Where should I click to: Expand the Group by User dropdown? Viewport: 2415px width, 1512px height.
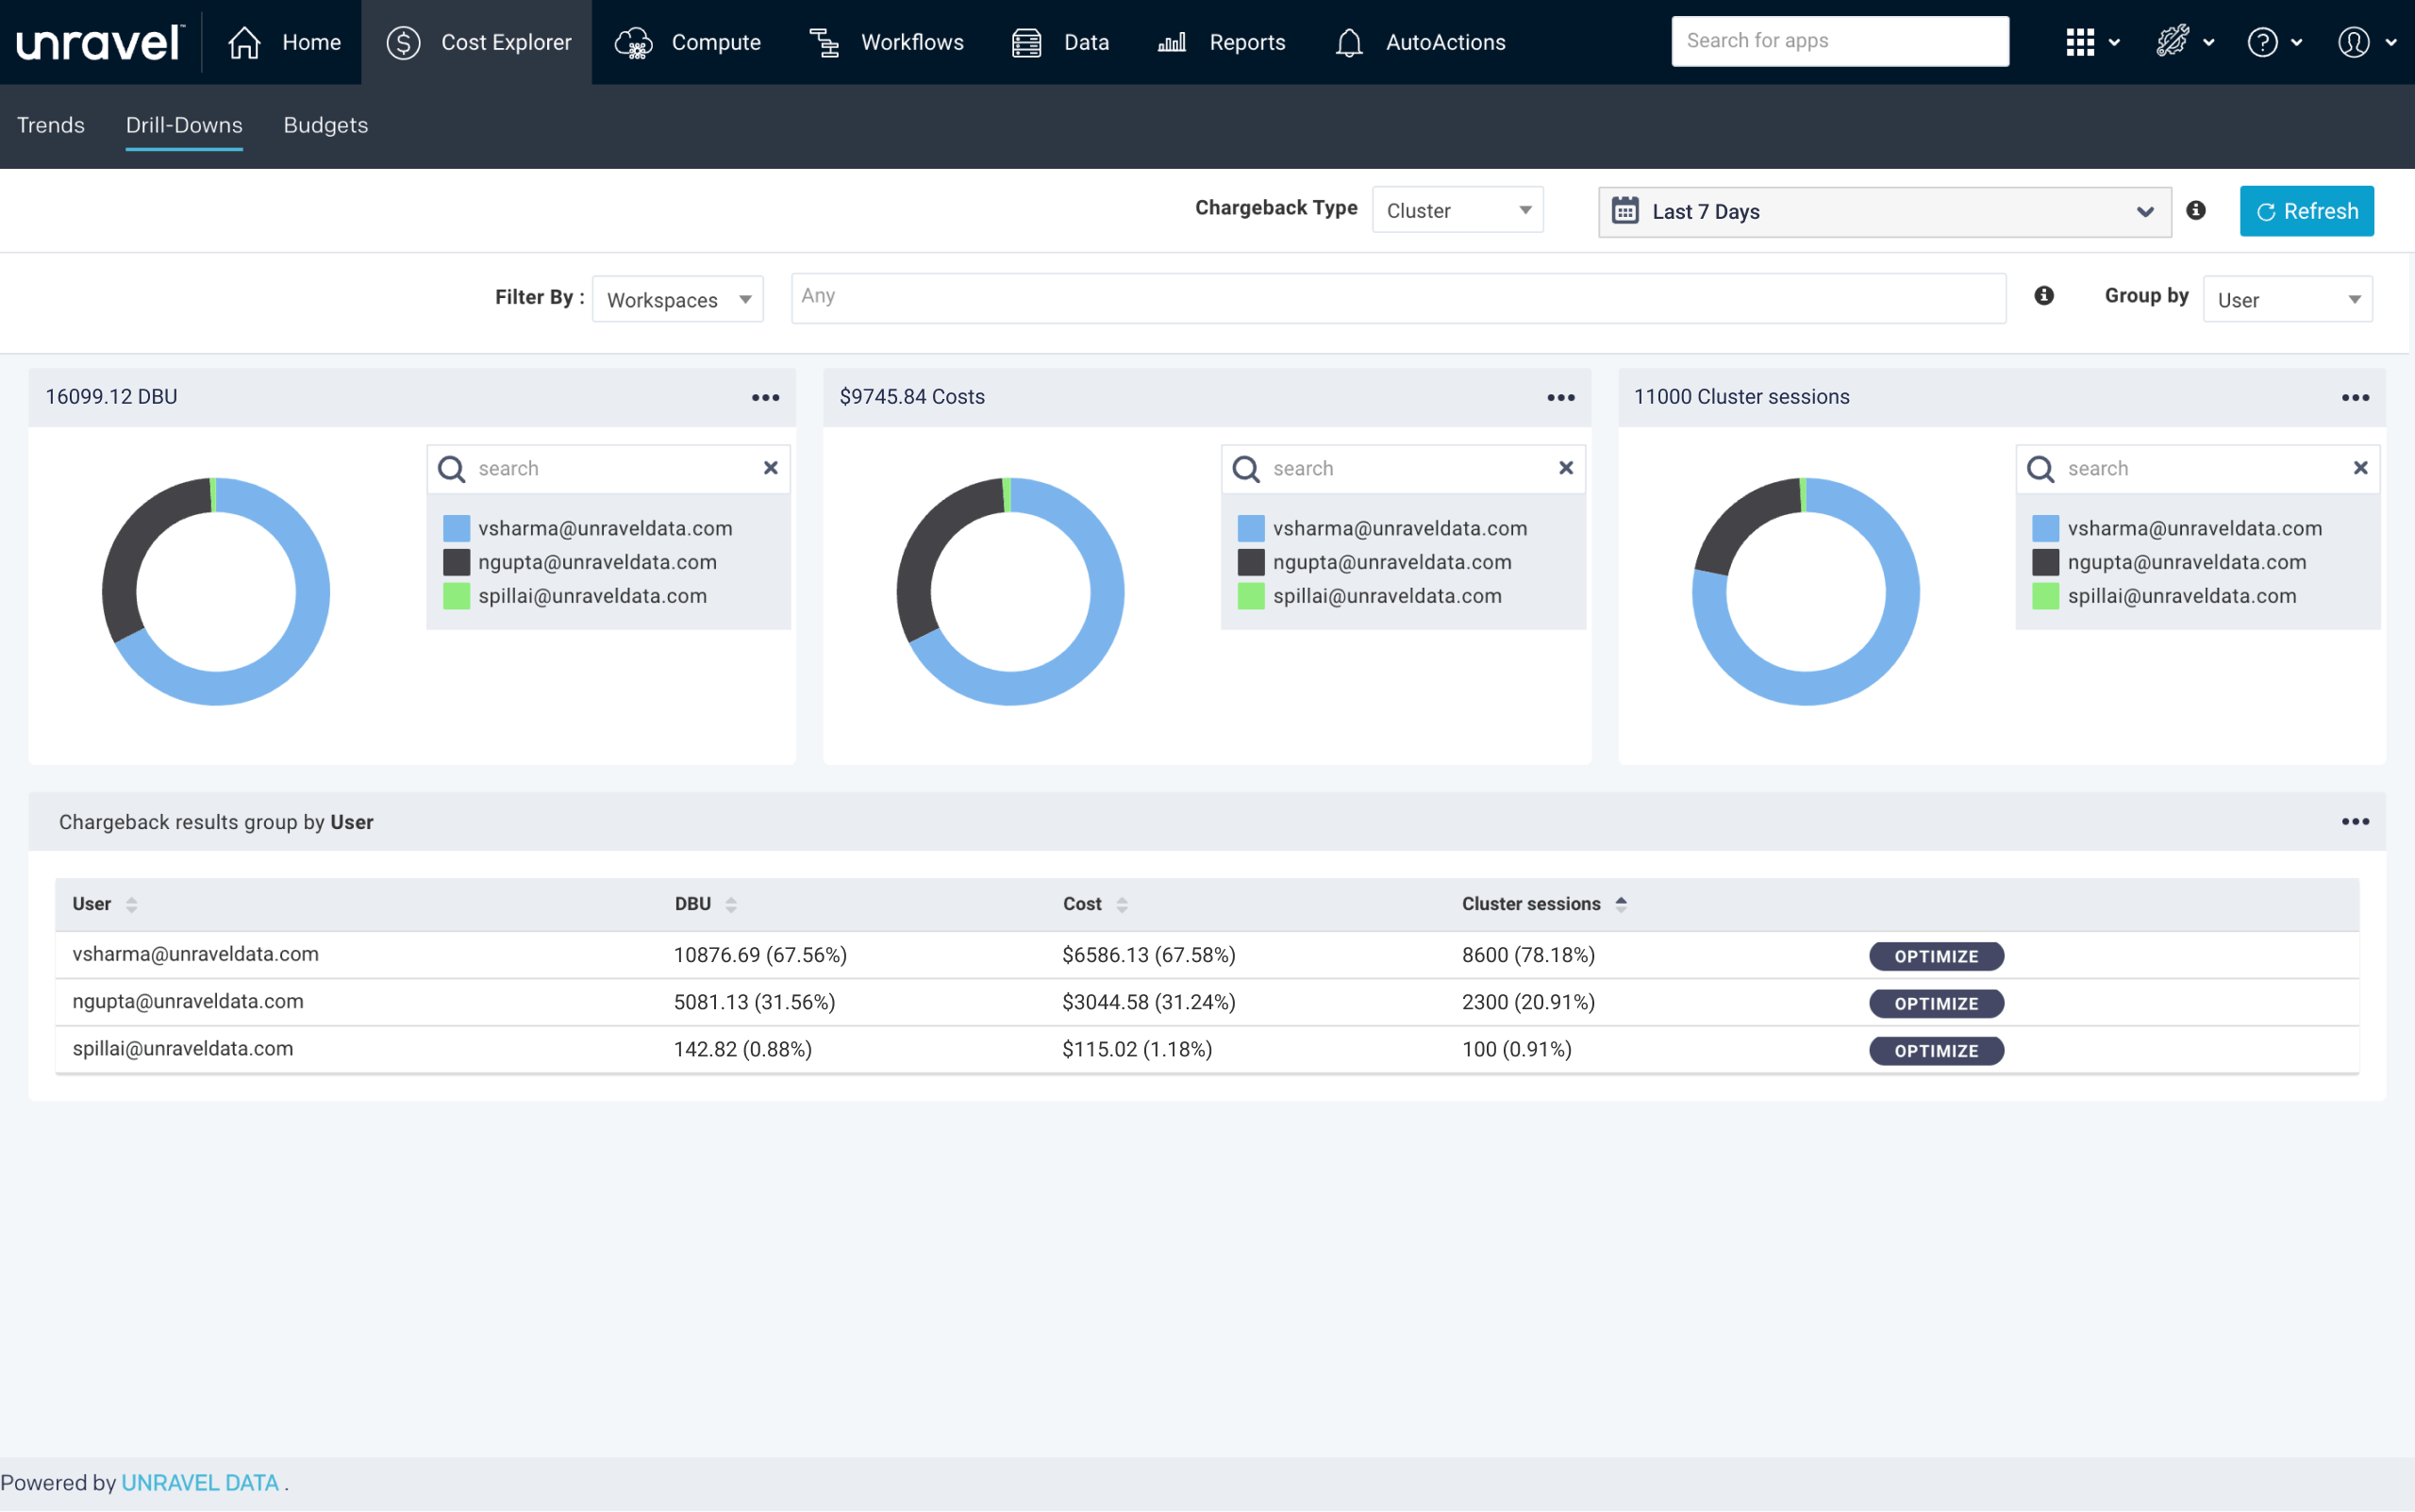[2287, 300]
